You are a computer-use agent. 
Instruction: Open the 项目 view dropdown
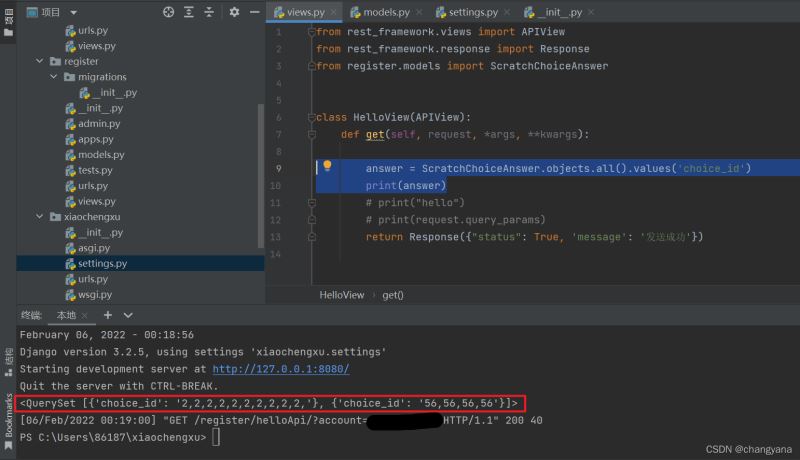(x=74, y=12)
